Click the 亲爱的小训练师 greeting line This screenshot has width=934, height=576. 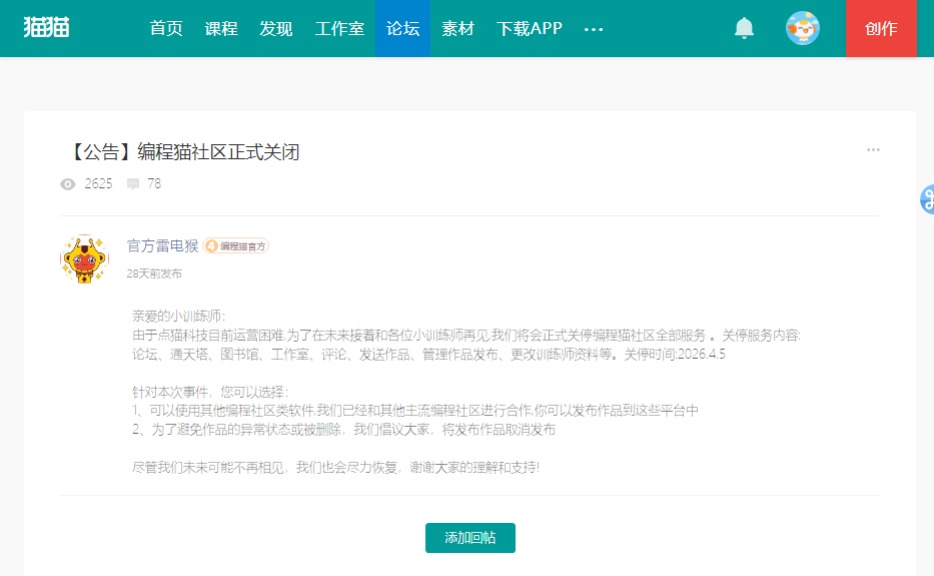[179, 316]
